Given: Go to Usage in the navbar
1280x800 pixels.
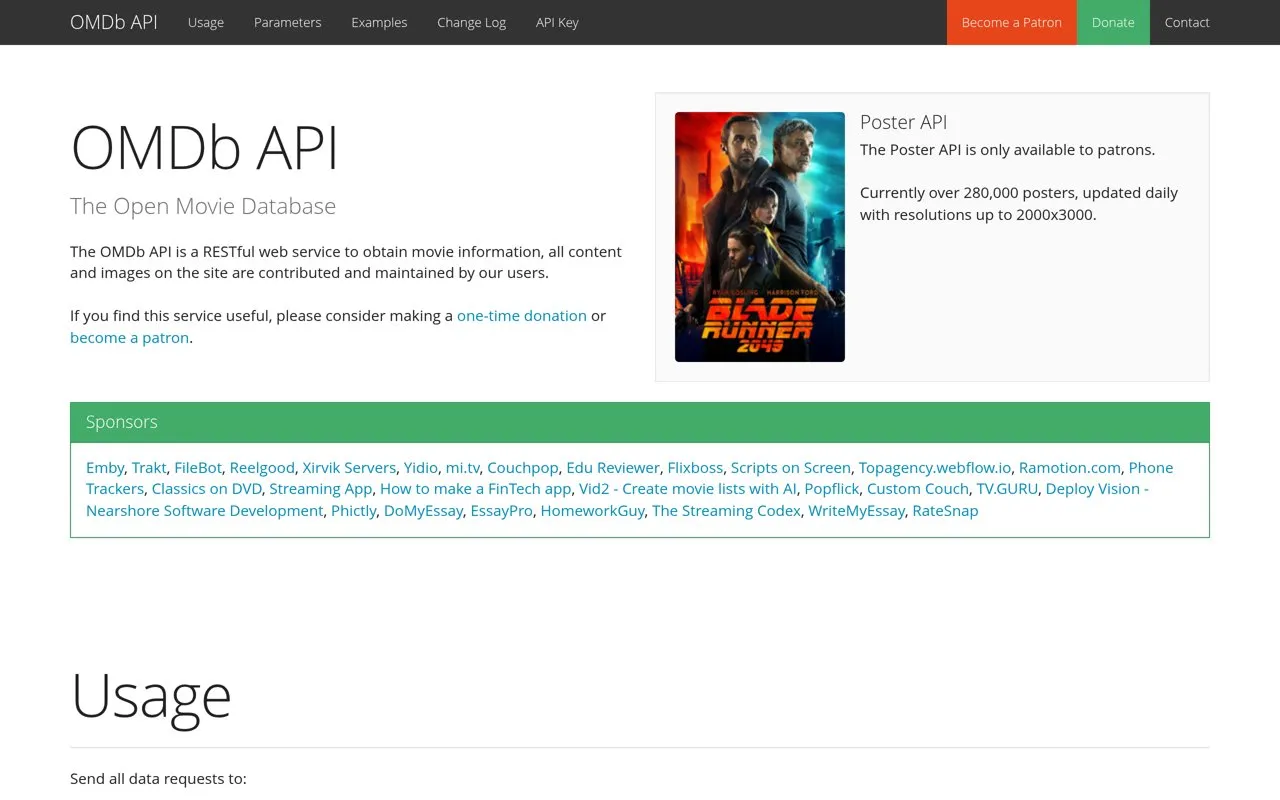Looking at the screenshot, I should (206, 22).
